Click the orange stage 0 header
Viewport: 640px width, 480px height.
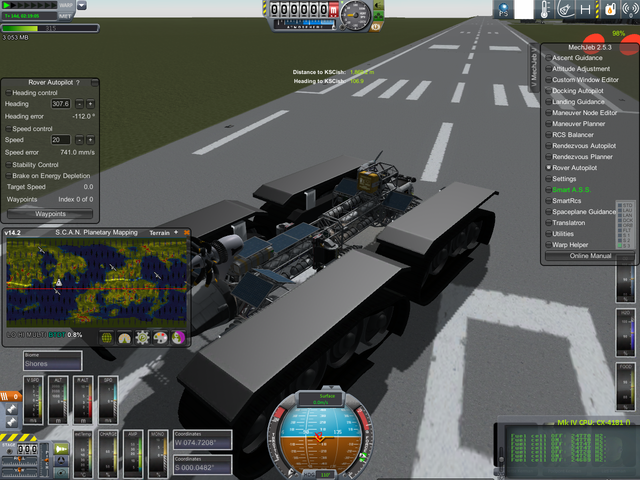pyautogui.click(x=10, y=396)
